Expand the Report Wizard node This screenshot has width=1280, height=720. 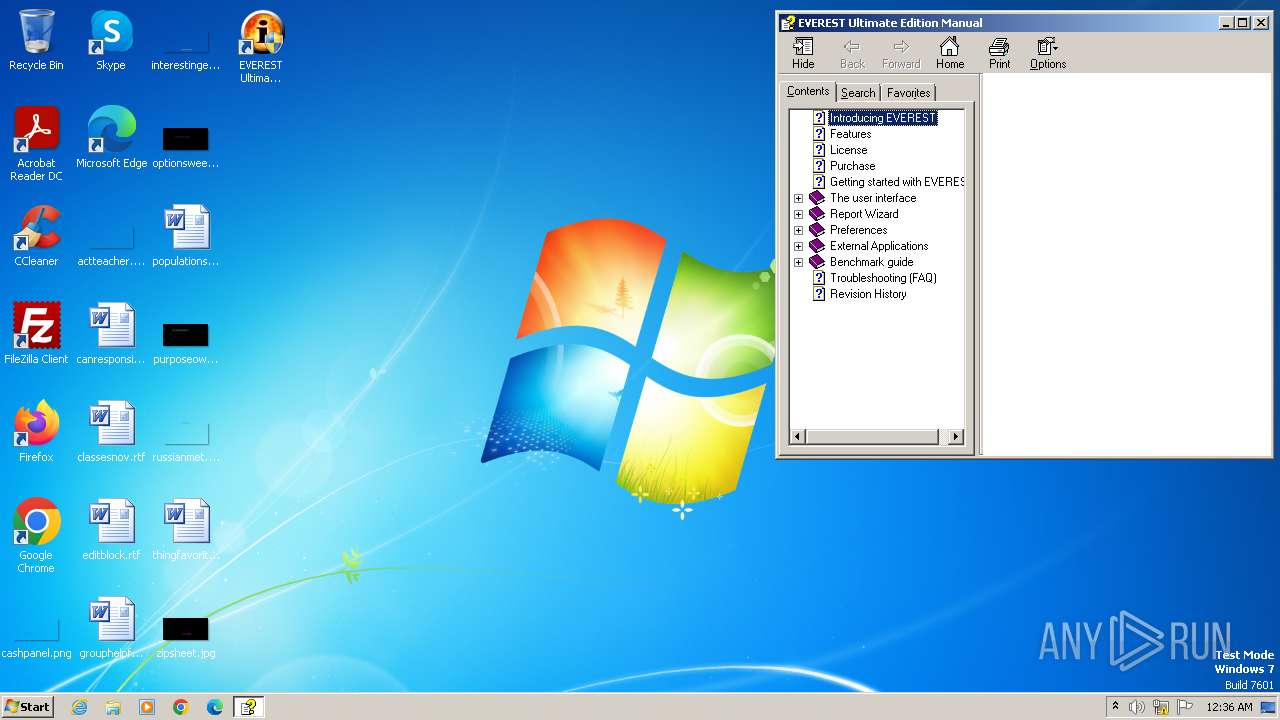(798, 214)
